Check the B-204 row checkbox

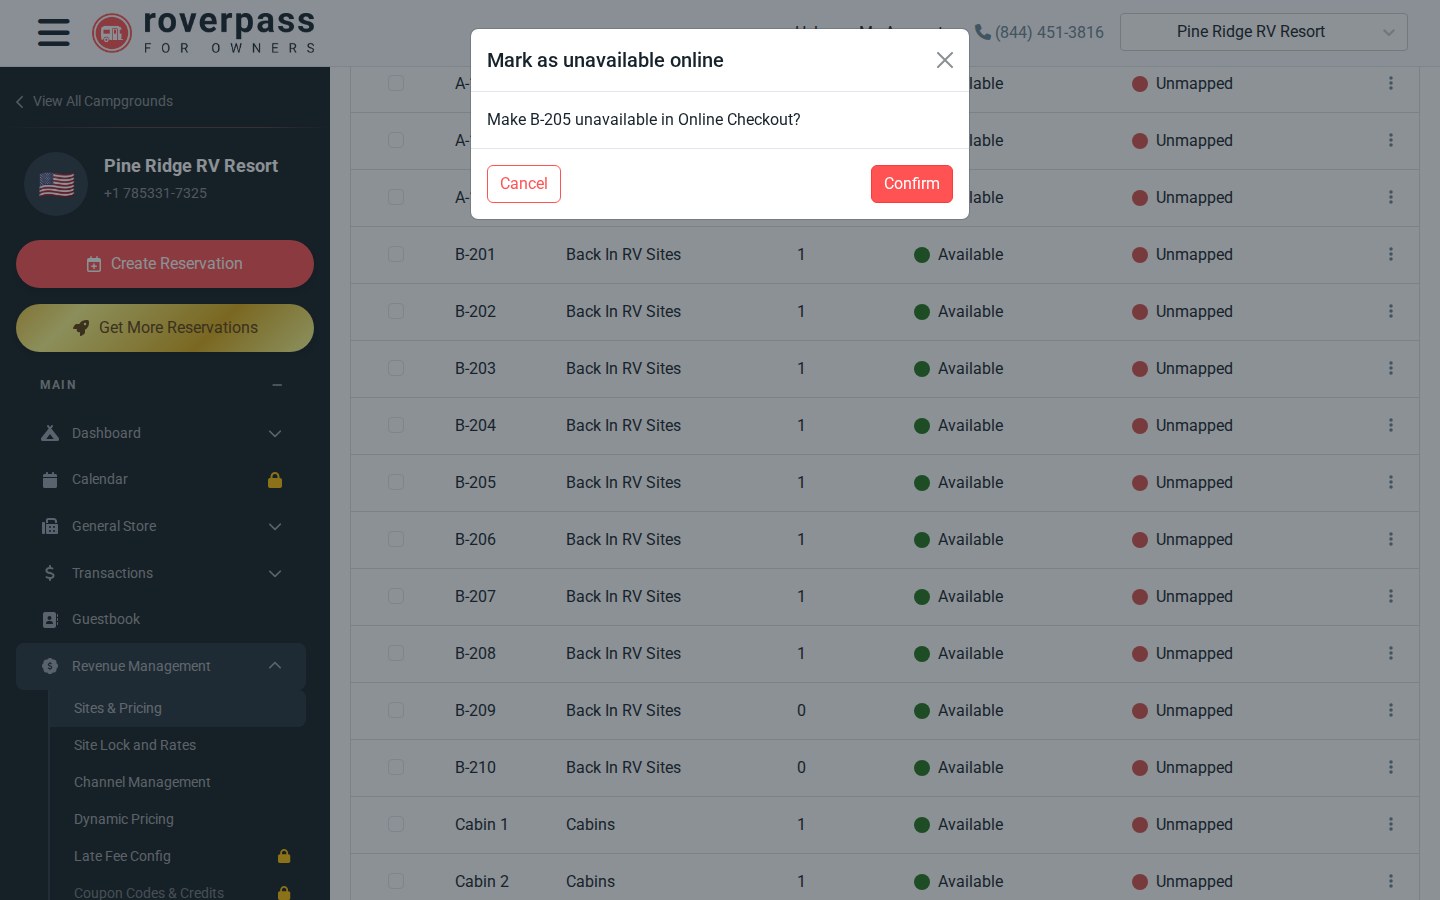[396, 425]
